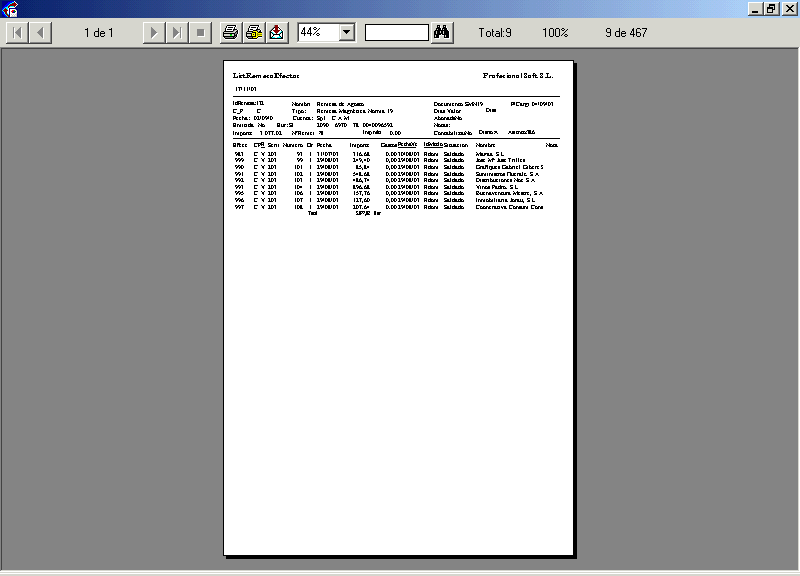Jump to the last page of the report
800x576 pixels.
[x=176, y=33]
